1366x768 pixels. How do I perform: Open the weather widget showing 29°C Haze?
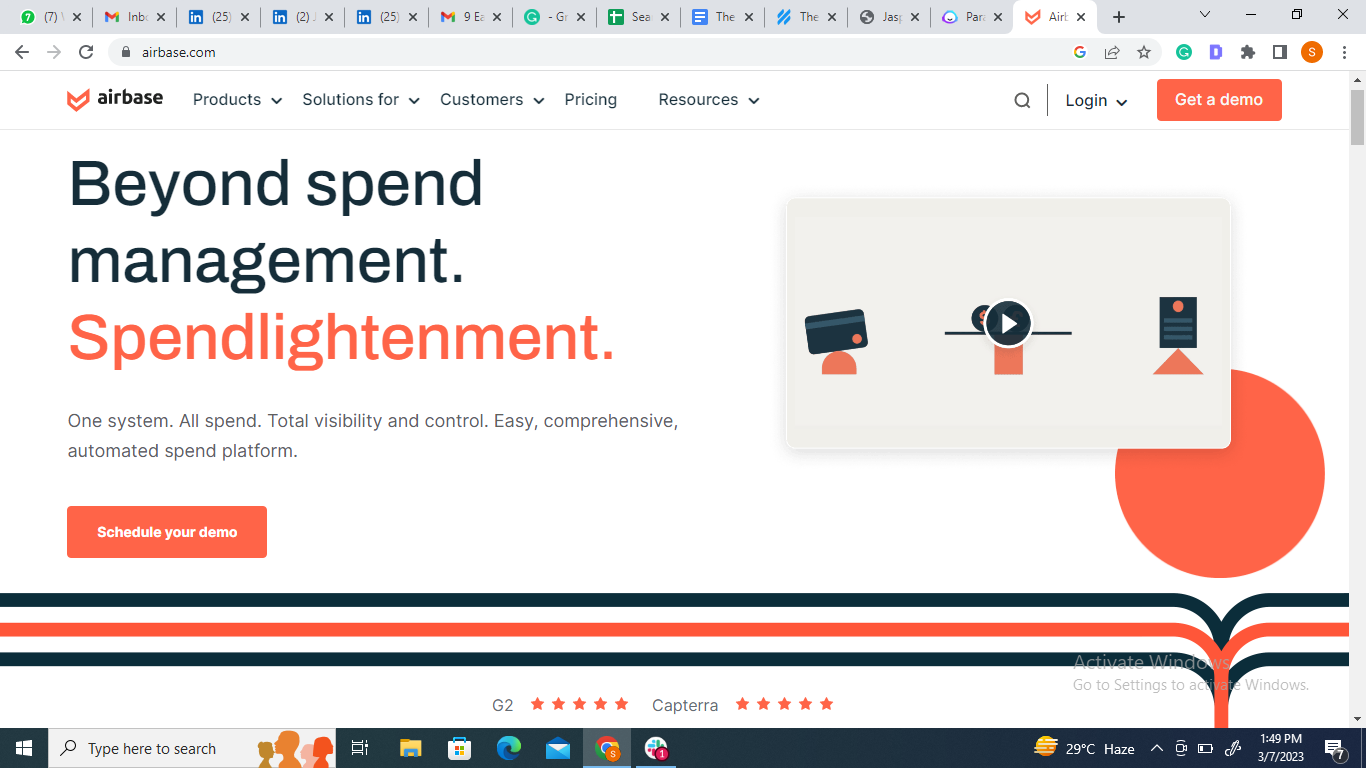1084,748
